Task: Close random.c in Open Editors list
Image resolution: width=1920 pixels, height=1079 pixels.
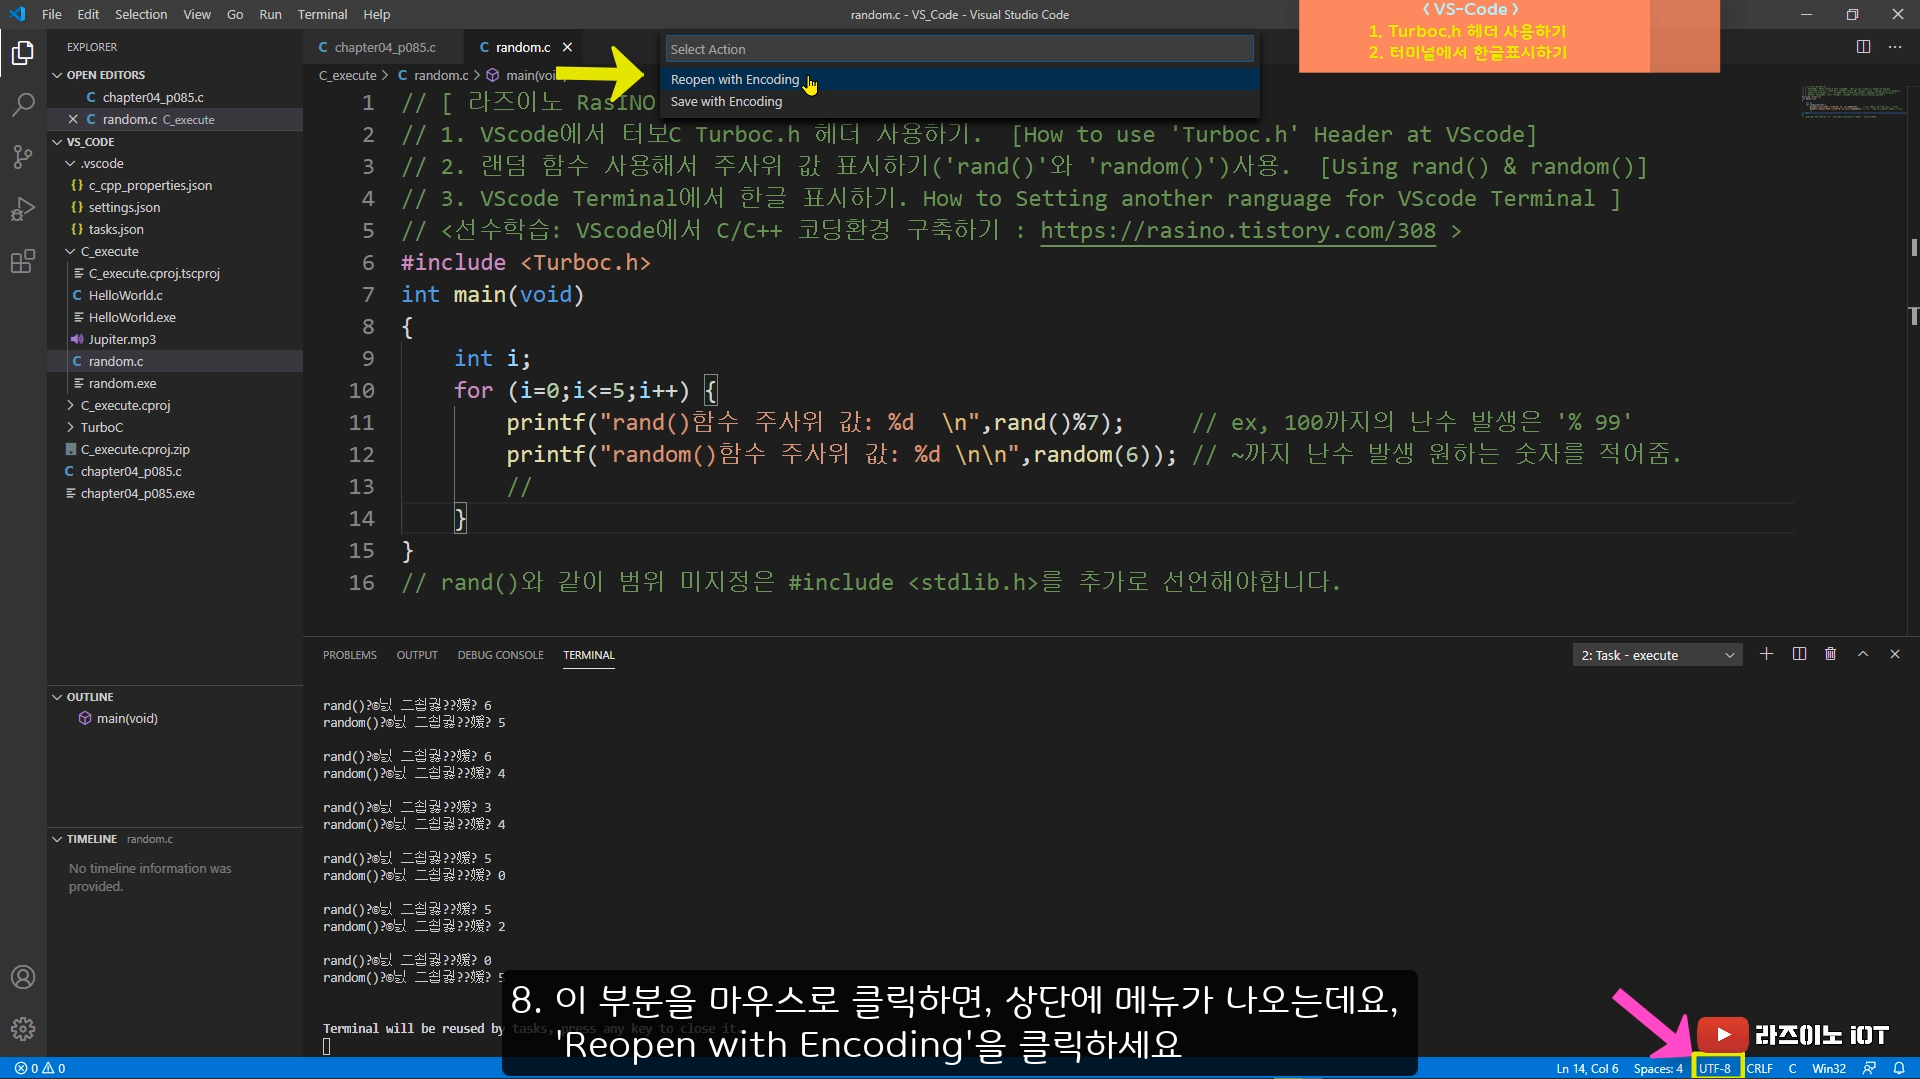Action: click(73, 119)
